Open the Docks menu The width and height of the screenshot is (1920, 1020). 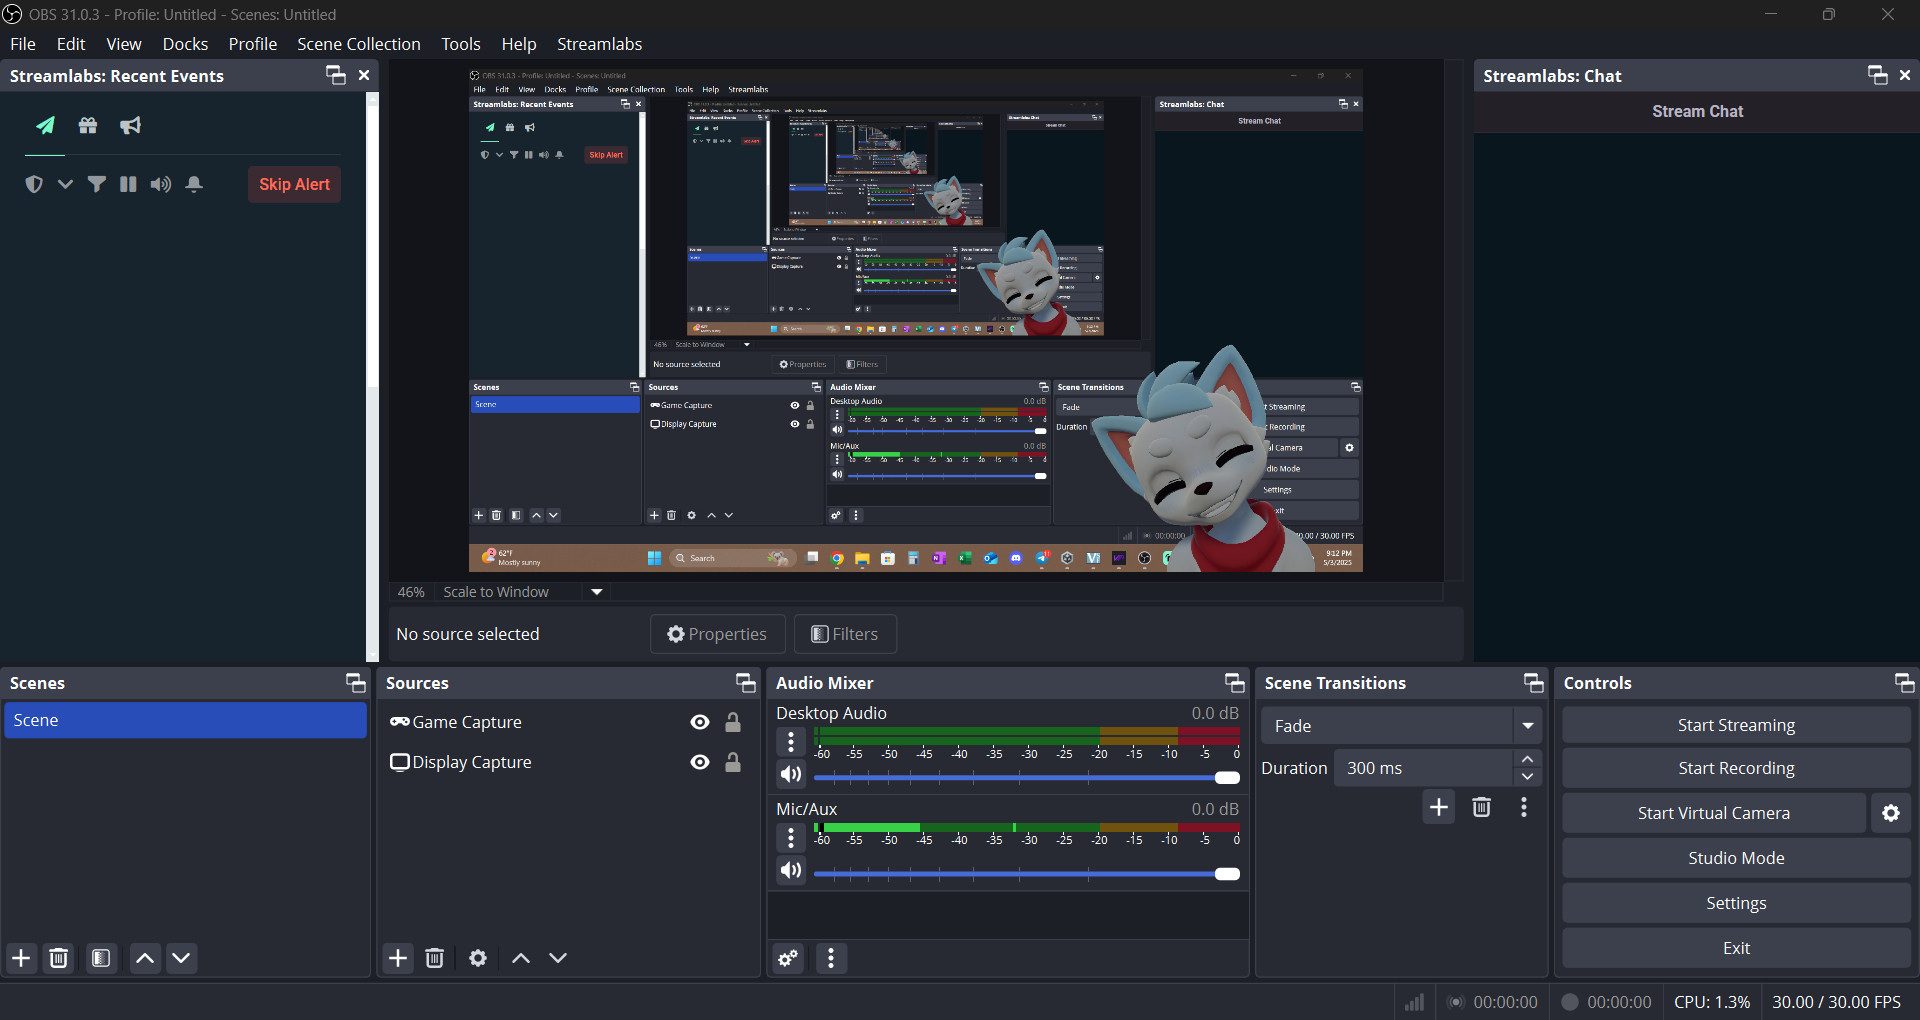pos(185,44)
